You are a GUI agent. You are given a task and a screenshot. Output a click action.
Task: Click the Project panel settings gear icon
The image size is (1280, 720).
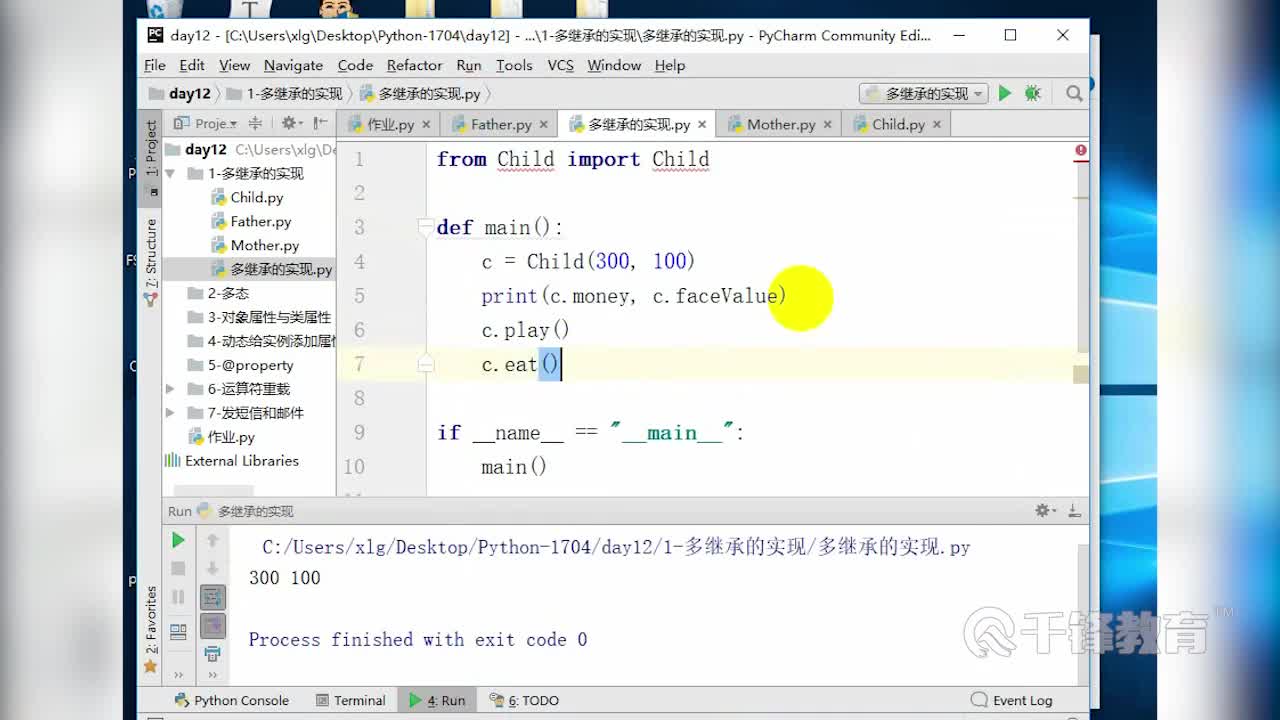pyautogui.click(x=288, y=123)
